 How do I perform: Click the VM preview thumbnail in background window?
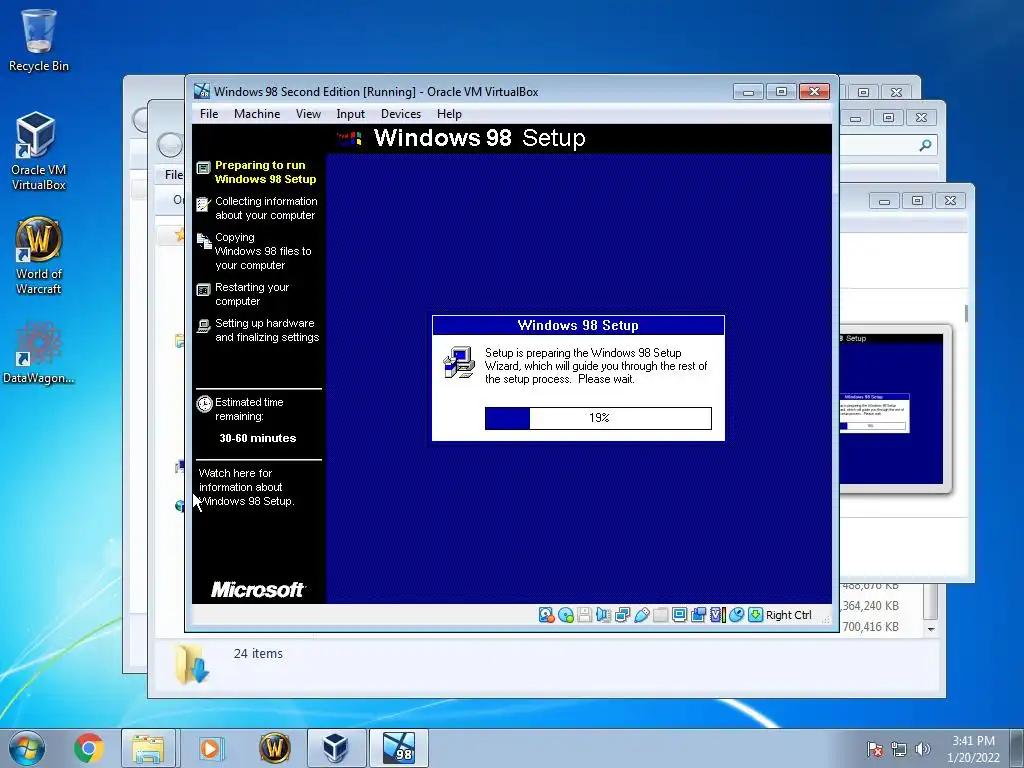(x=892, y=409)
